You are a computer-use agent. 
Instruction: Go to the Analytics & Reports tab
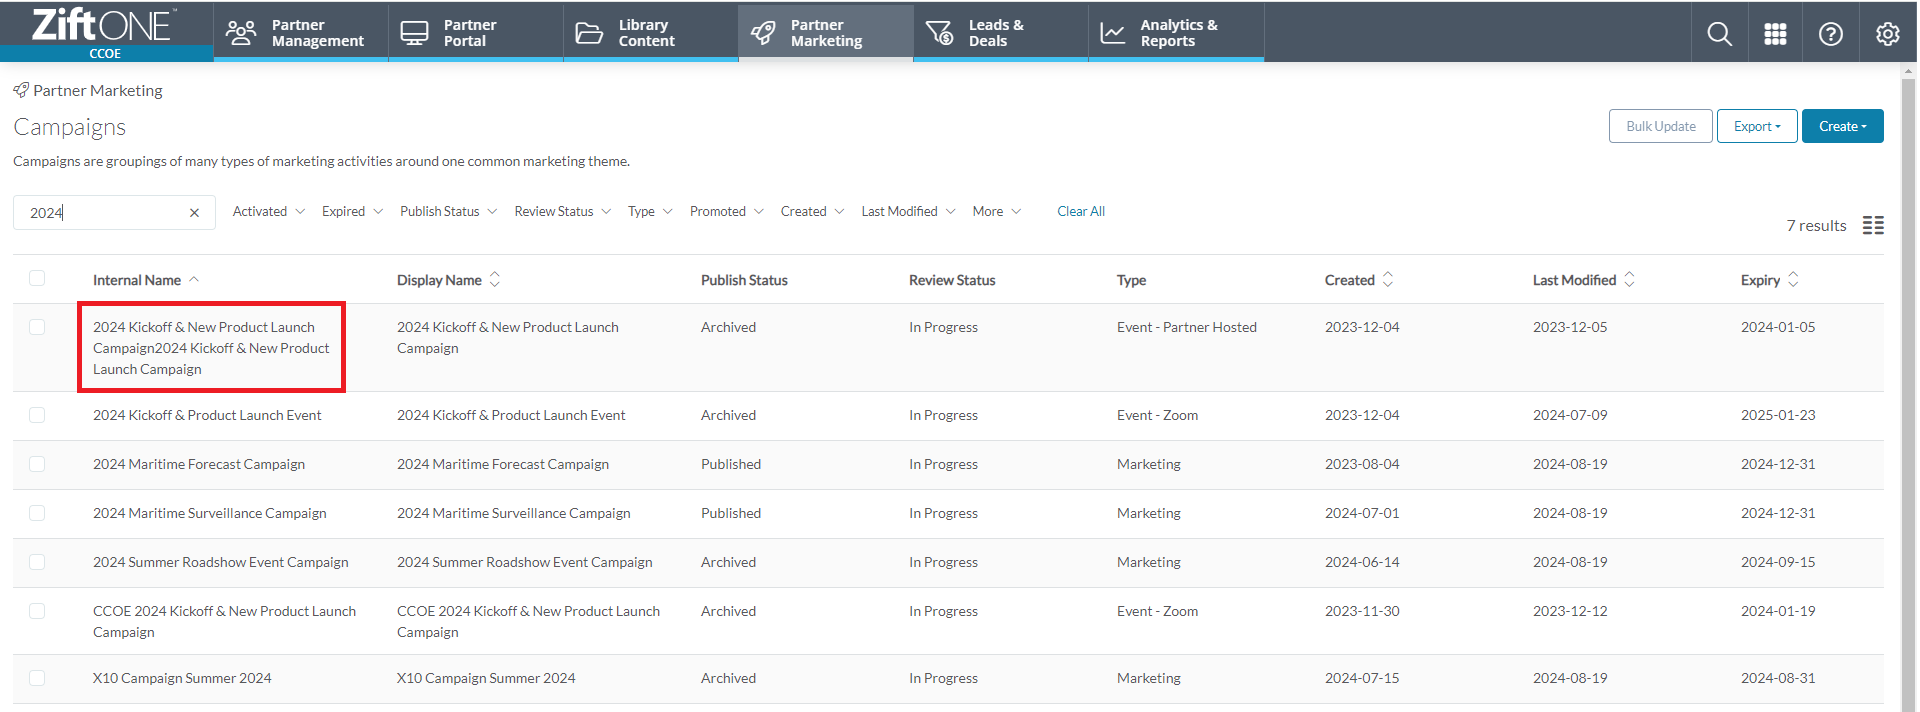(x=1176, y=33)
